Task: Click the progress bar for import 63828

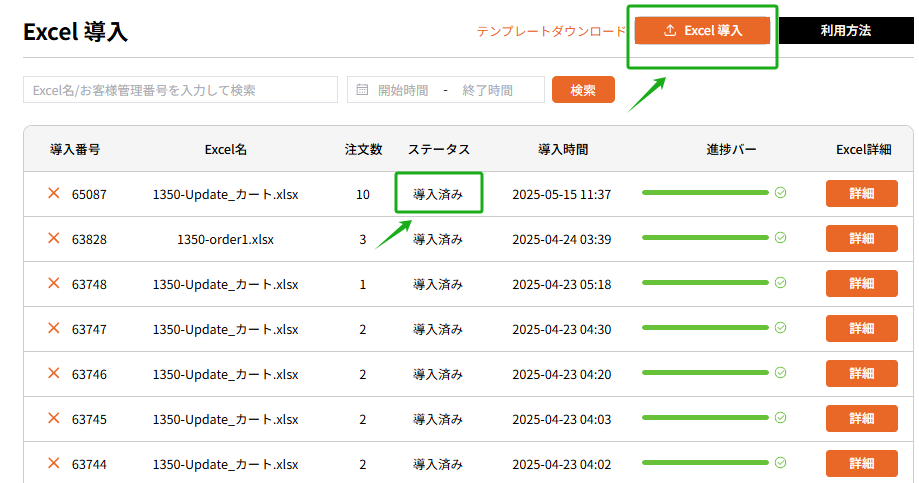Action: tap(705, 237)
